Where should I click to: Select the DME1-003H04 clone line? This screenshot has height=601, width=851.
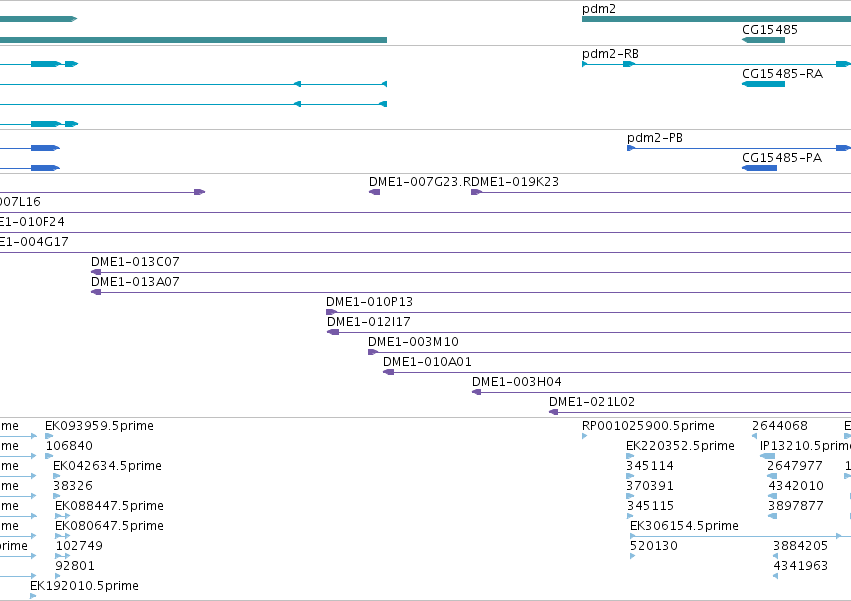661,392
